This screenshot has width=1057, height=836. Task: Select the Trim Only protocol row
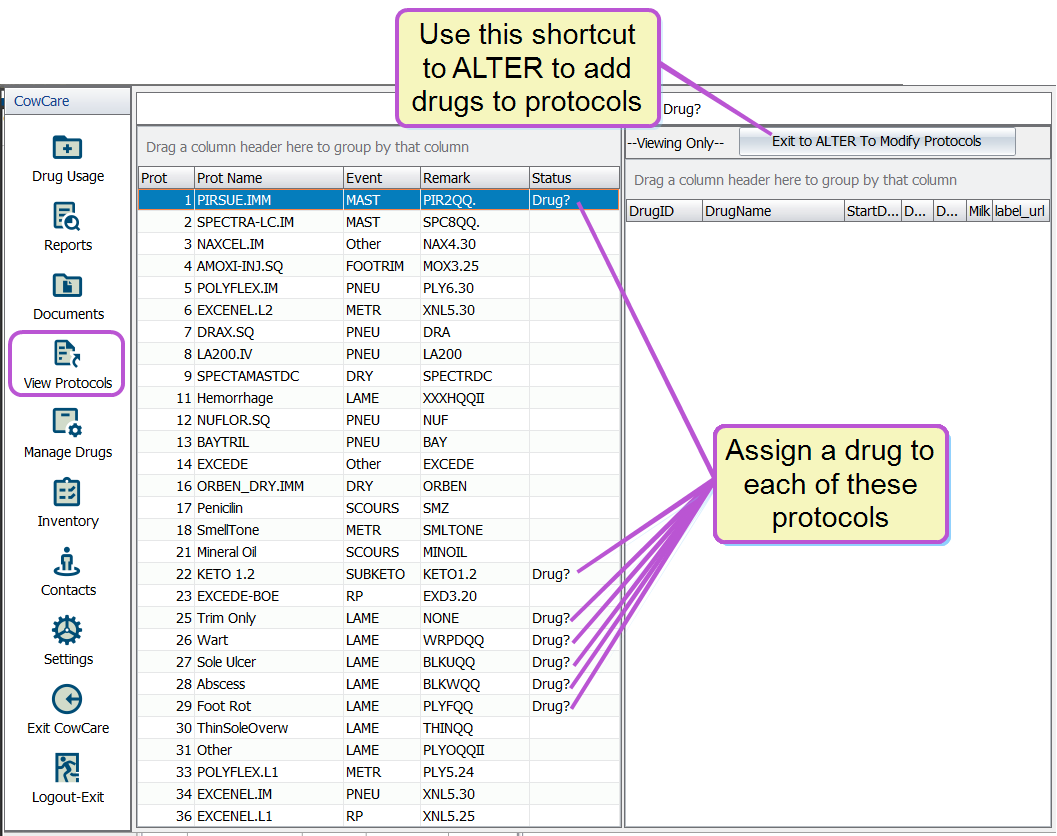pyautogui.click(x=378, y=618)
